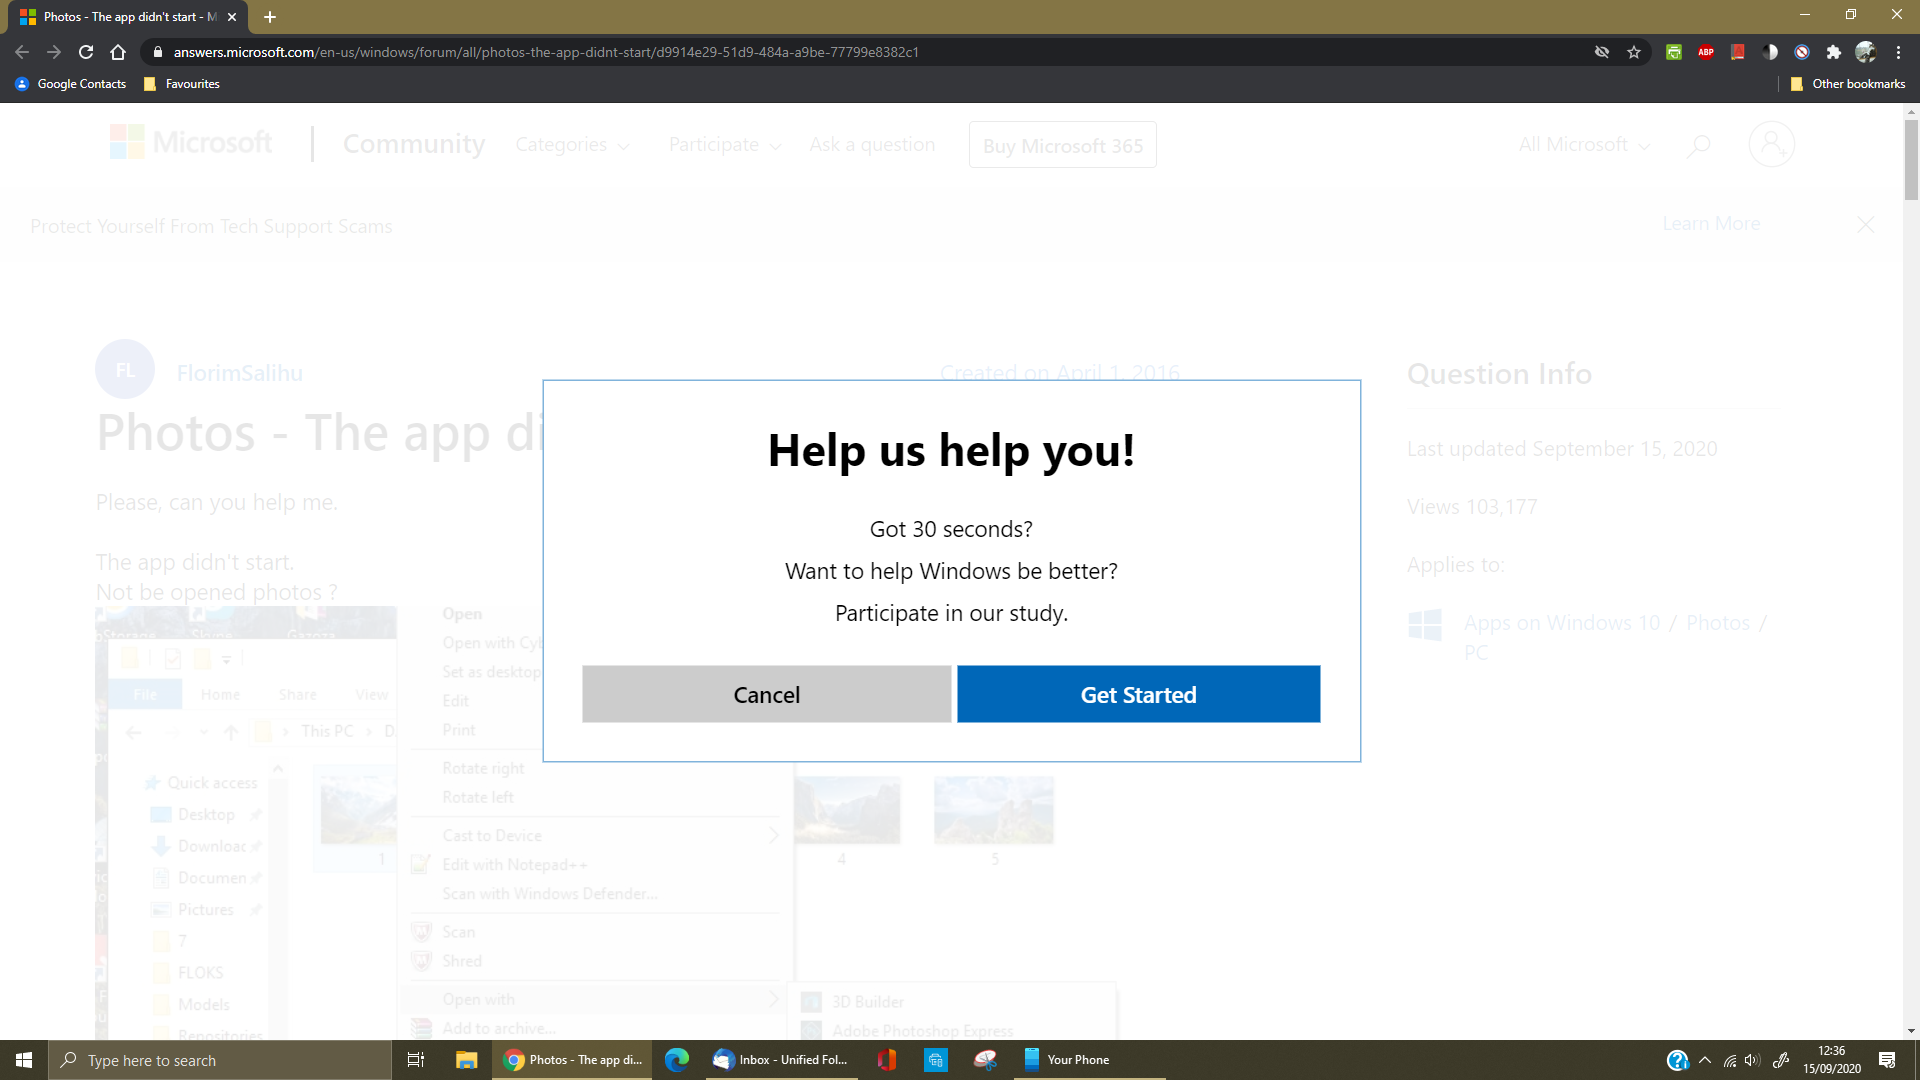
Task: Reload the page with the refresh icon
Action: coord(86,52)
